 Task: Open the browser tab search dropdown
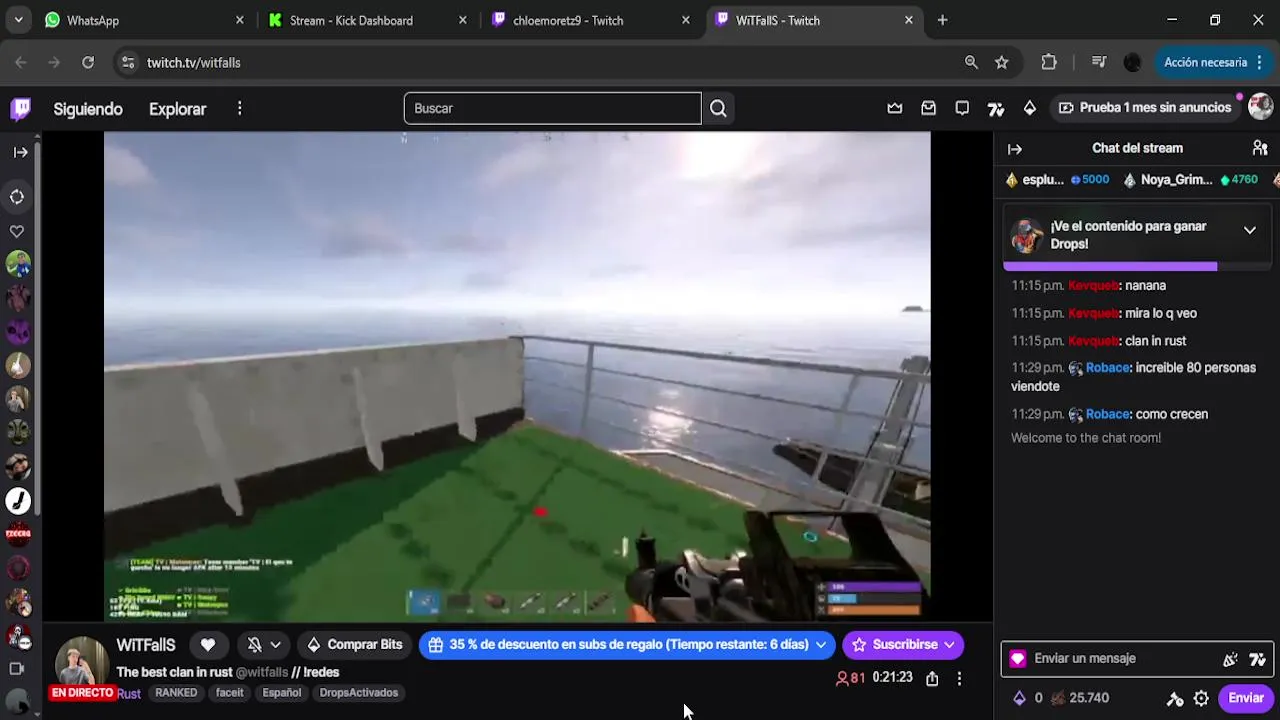(x=18, y=20)
